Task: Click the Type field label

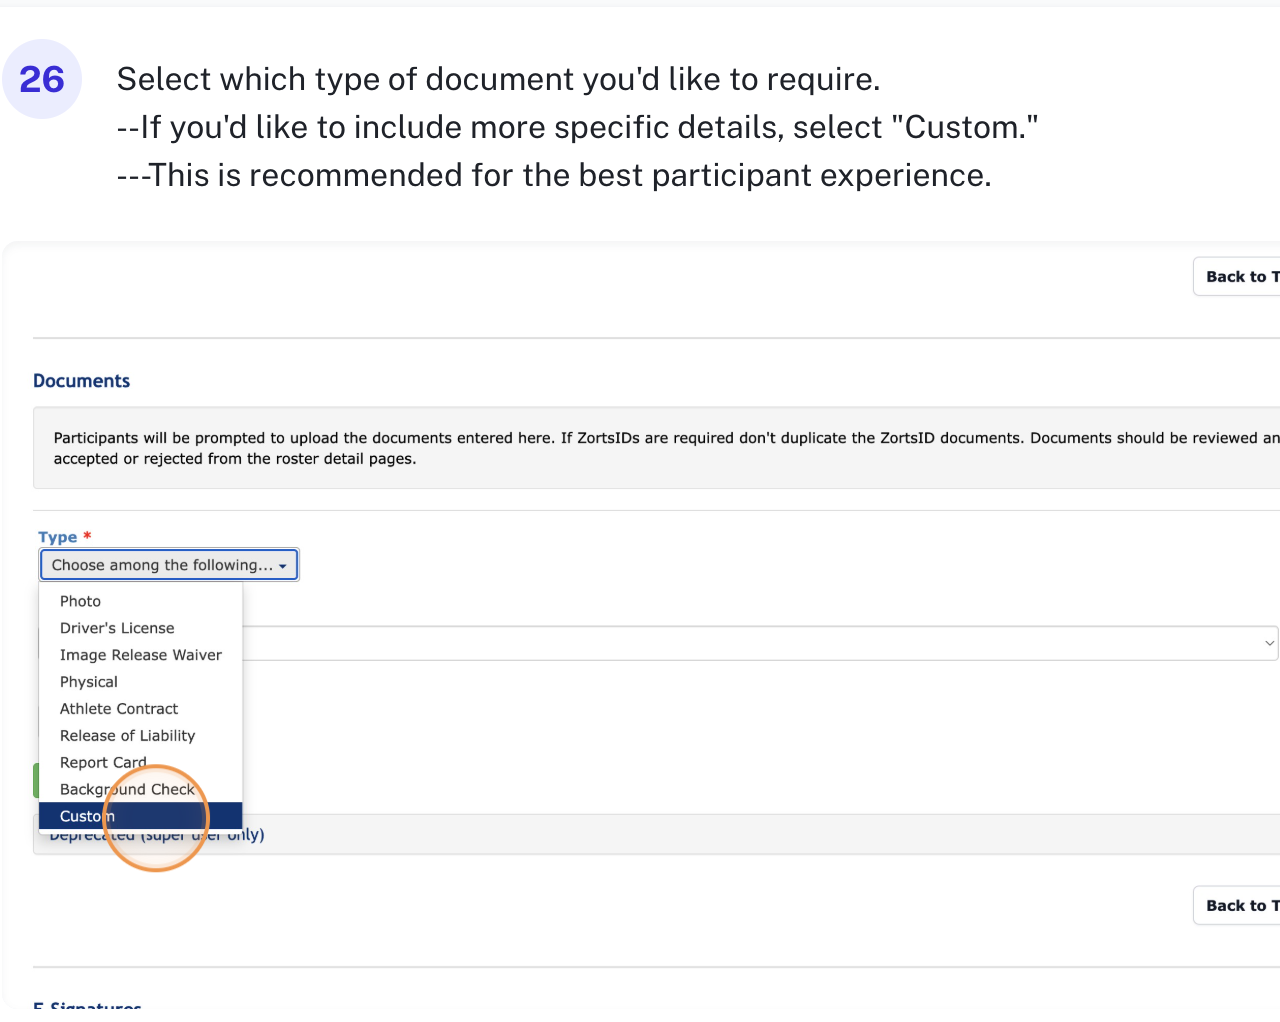Action: pos(58,537)
